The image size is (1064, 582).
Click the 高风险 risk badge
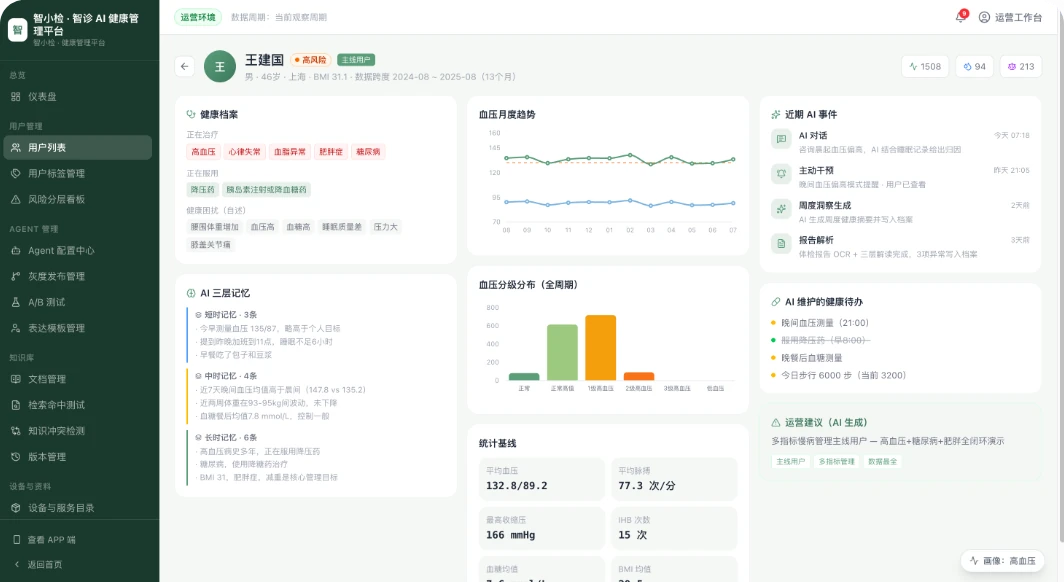point(311,60)
